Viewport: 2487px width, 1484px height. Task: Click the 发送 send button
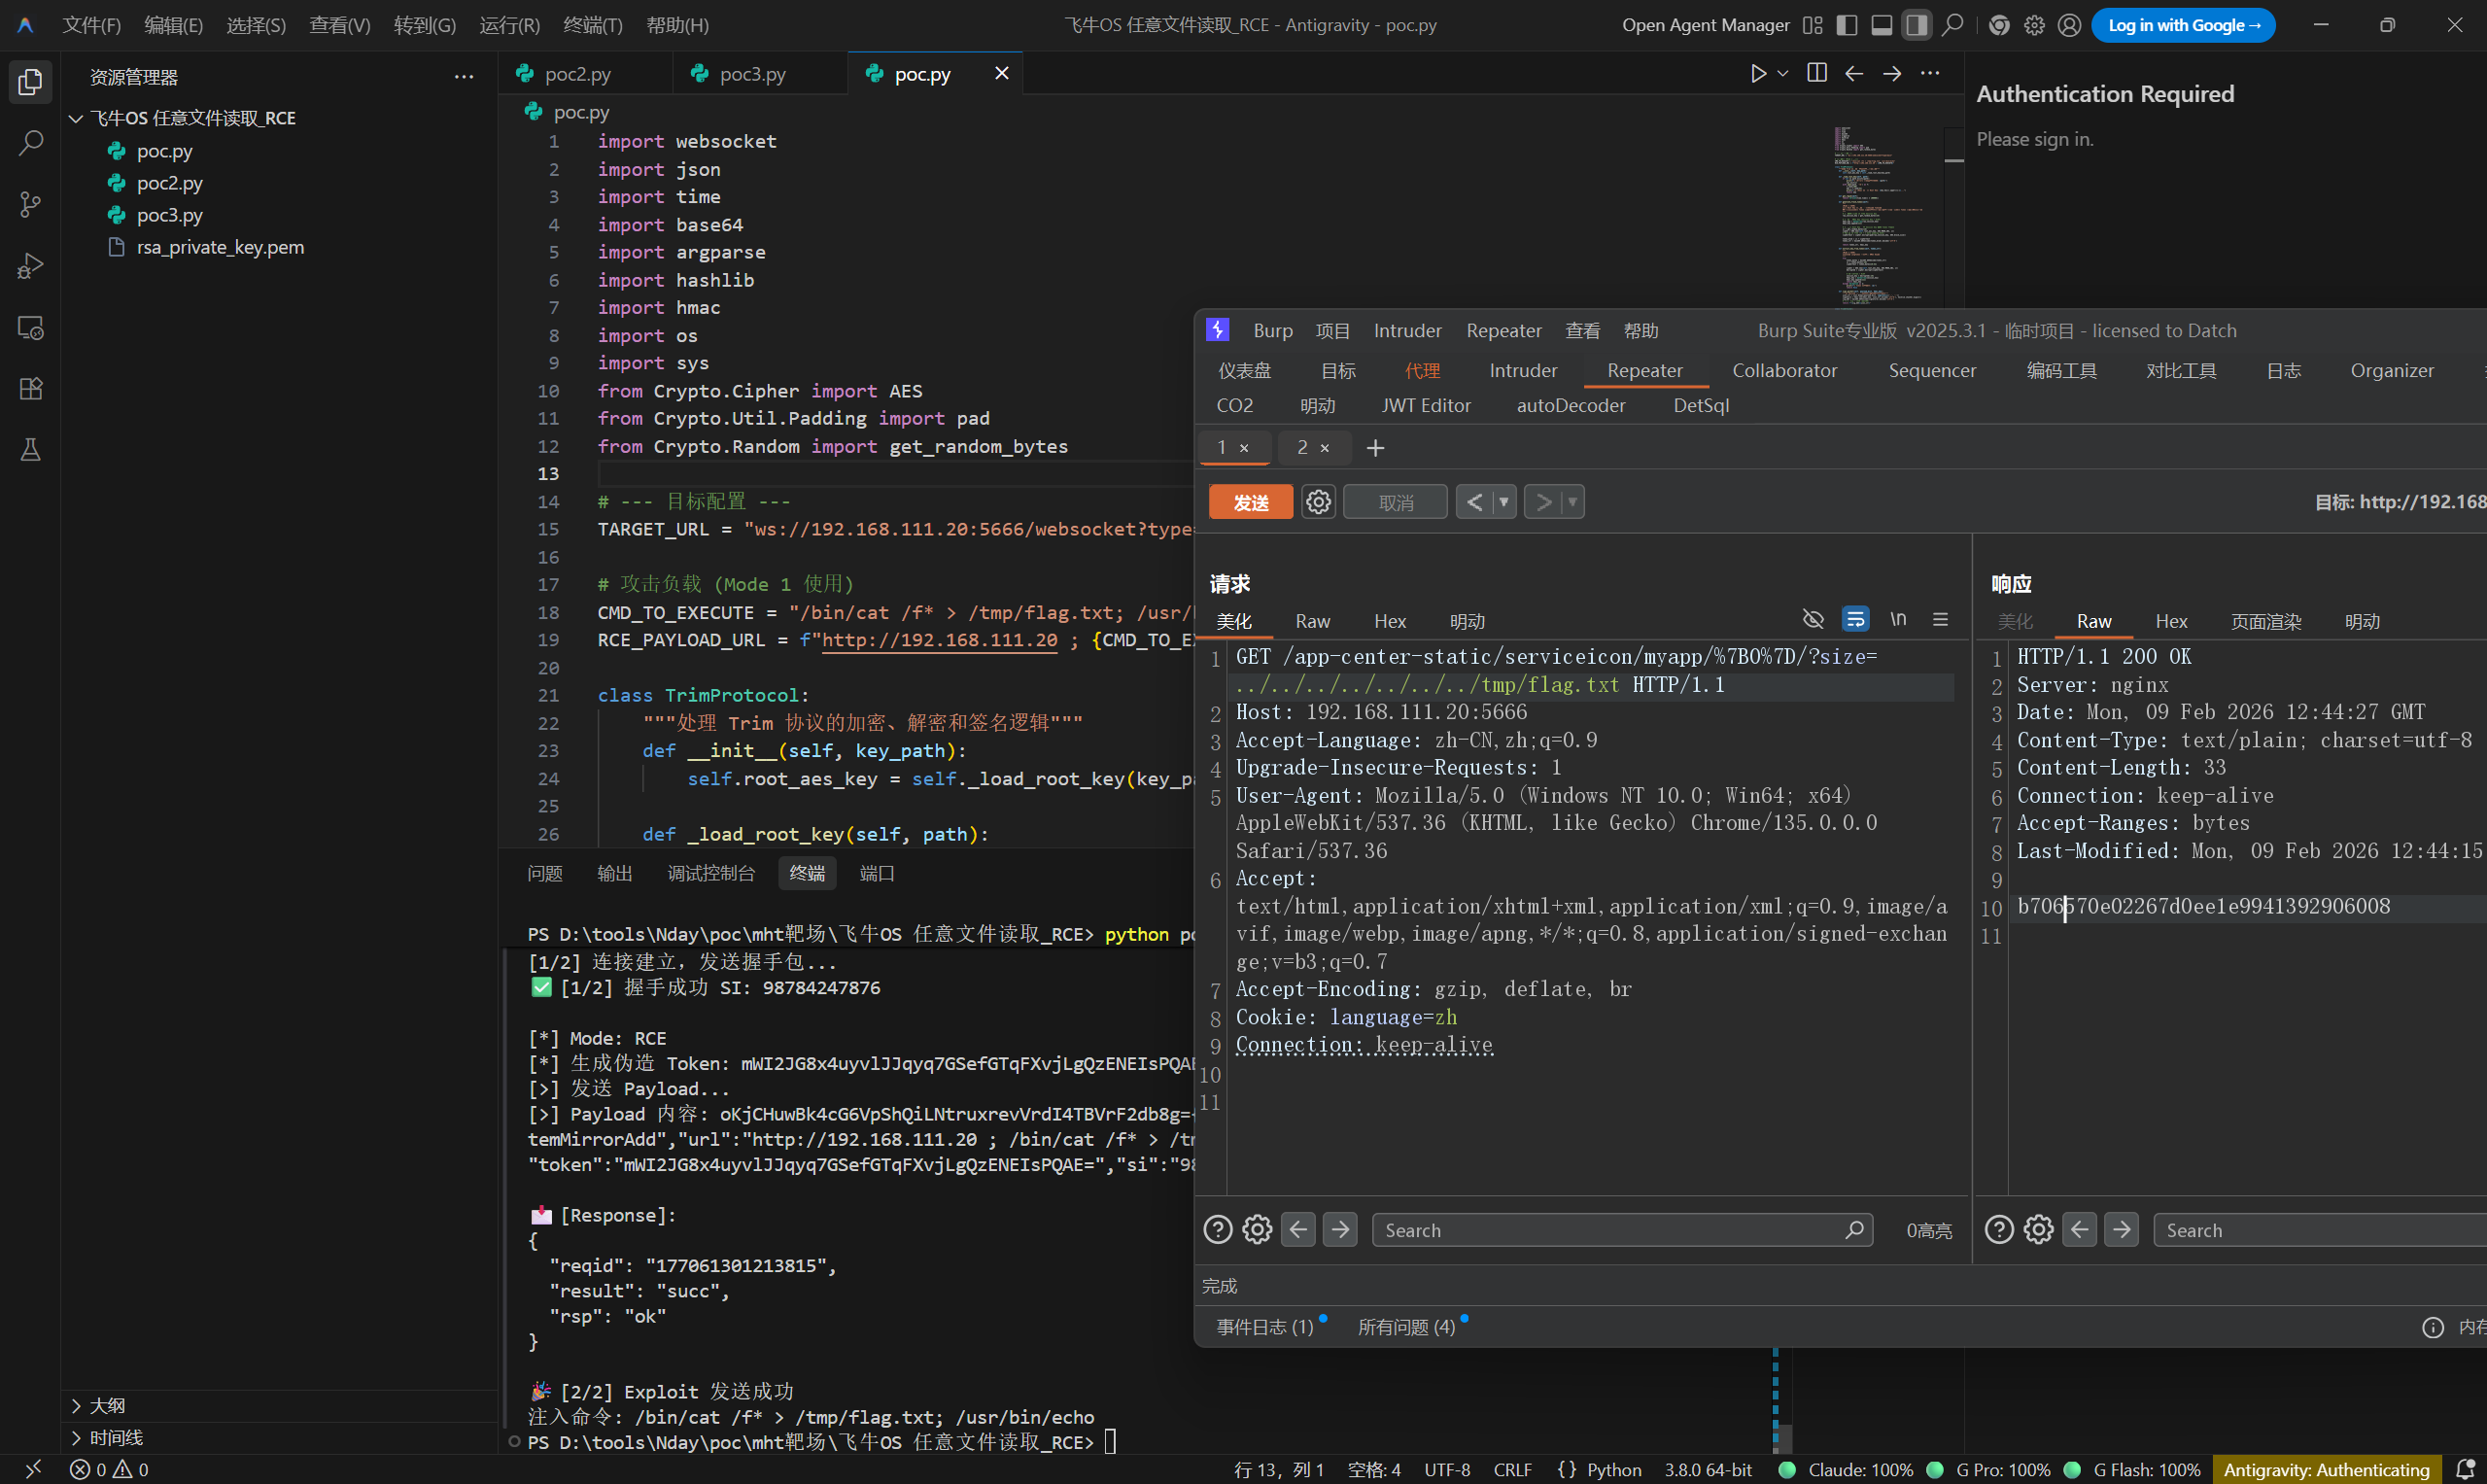tap(1250, 502)
